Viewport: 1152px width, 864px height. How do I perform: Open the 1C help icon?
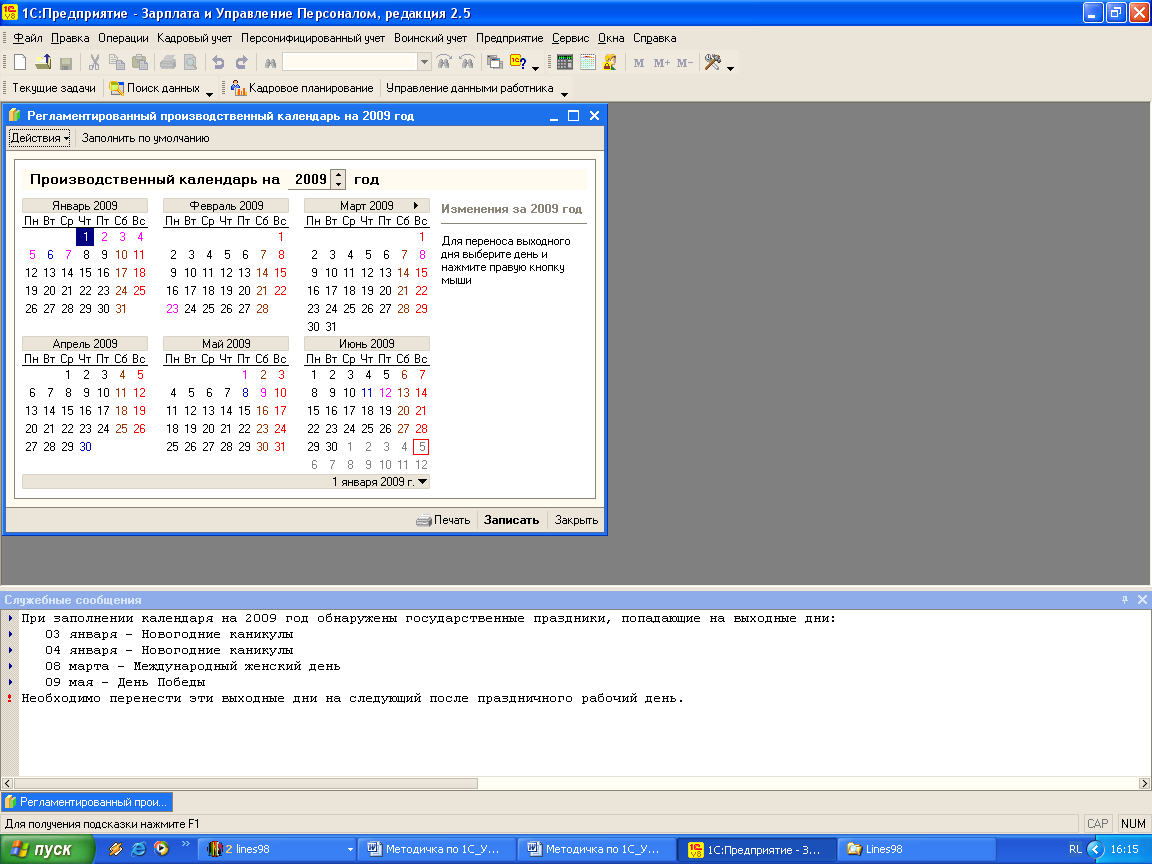[518, 62]
